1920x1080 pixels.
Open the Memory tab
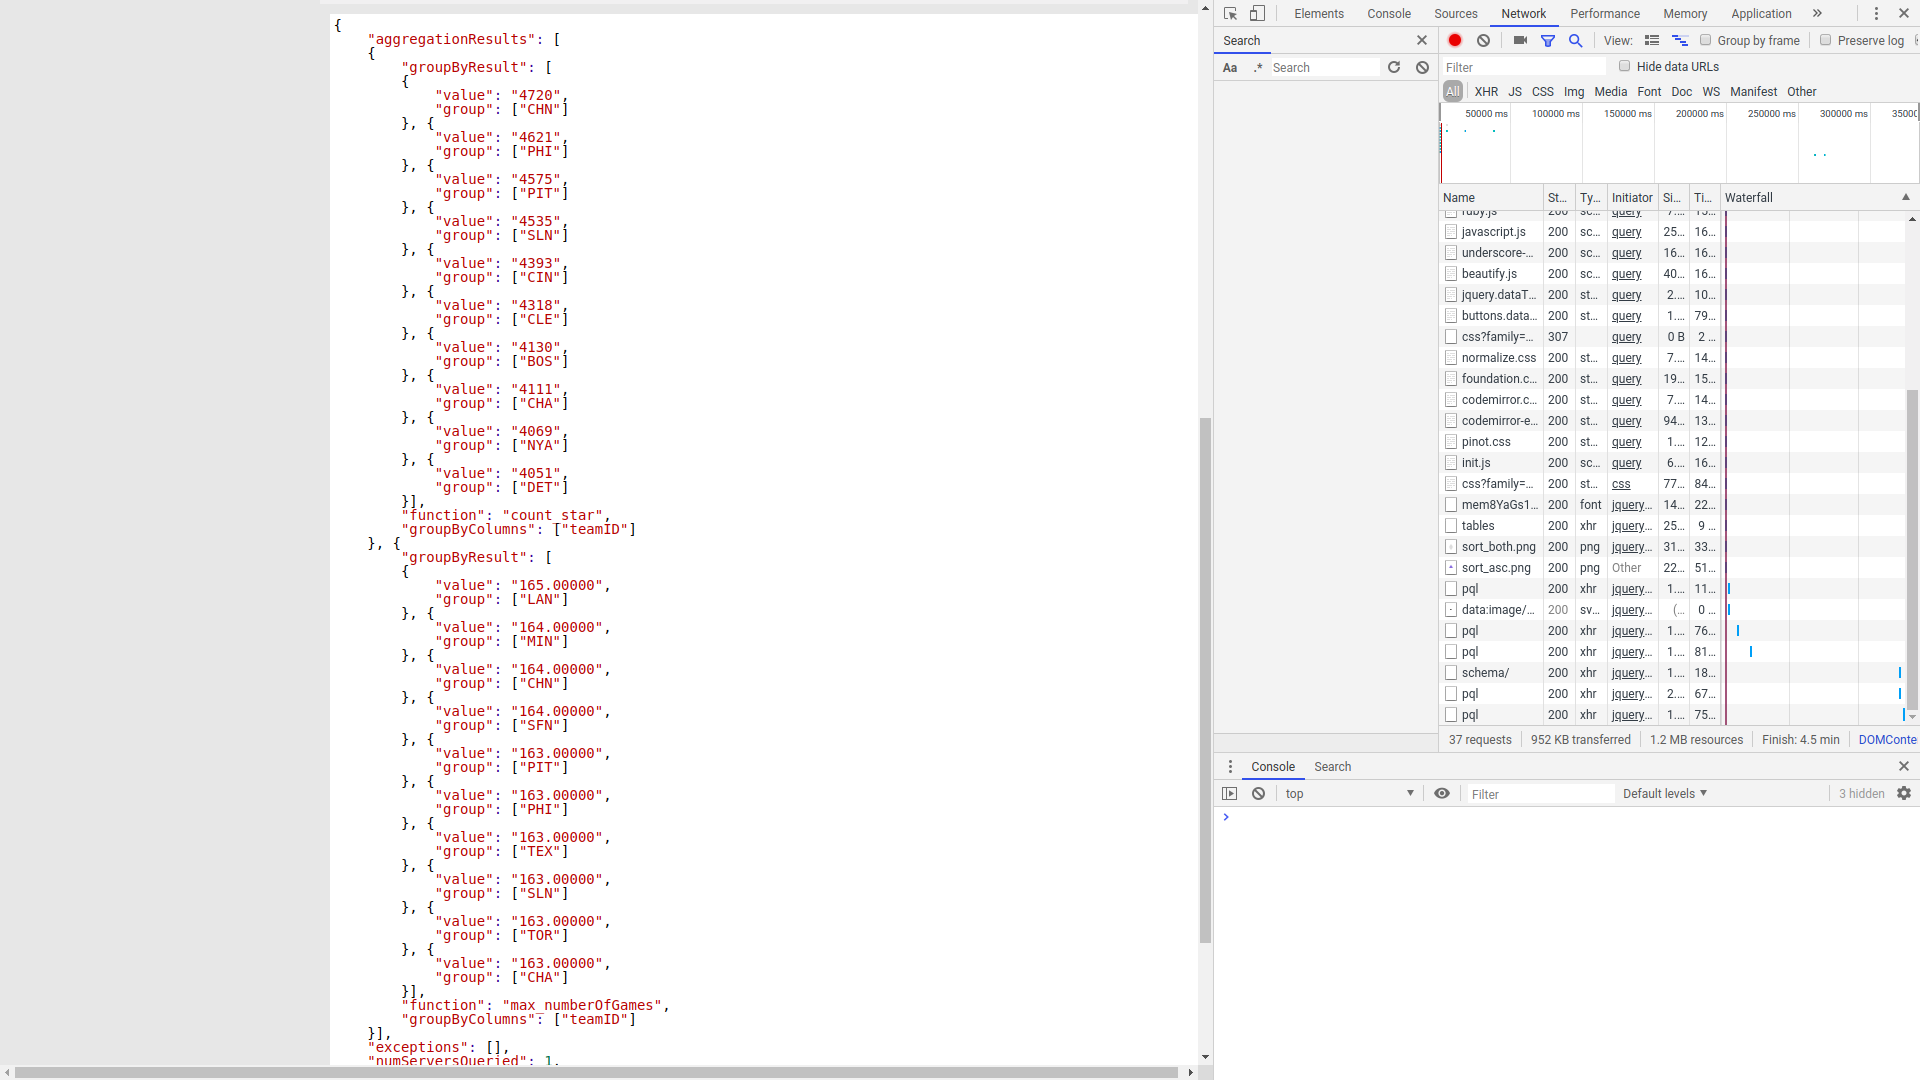(x=1685, y=14)
